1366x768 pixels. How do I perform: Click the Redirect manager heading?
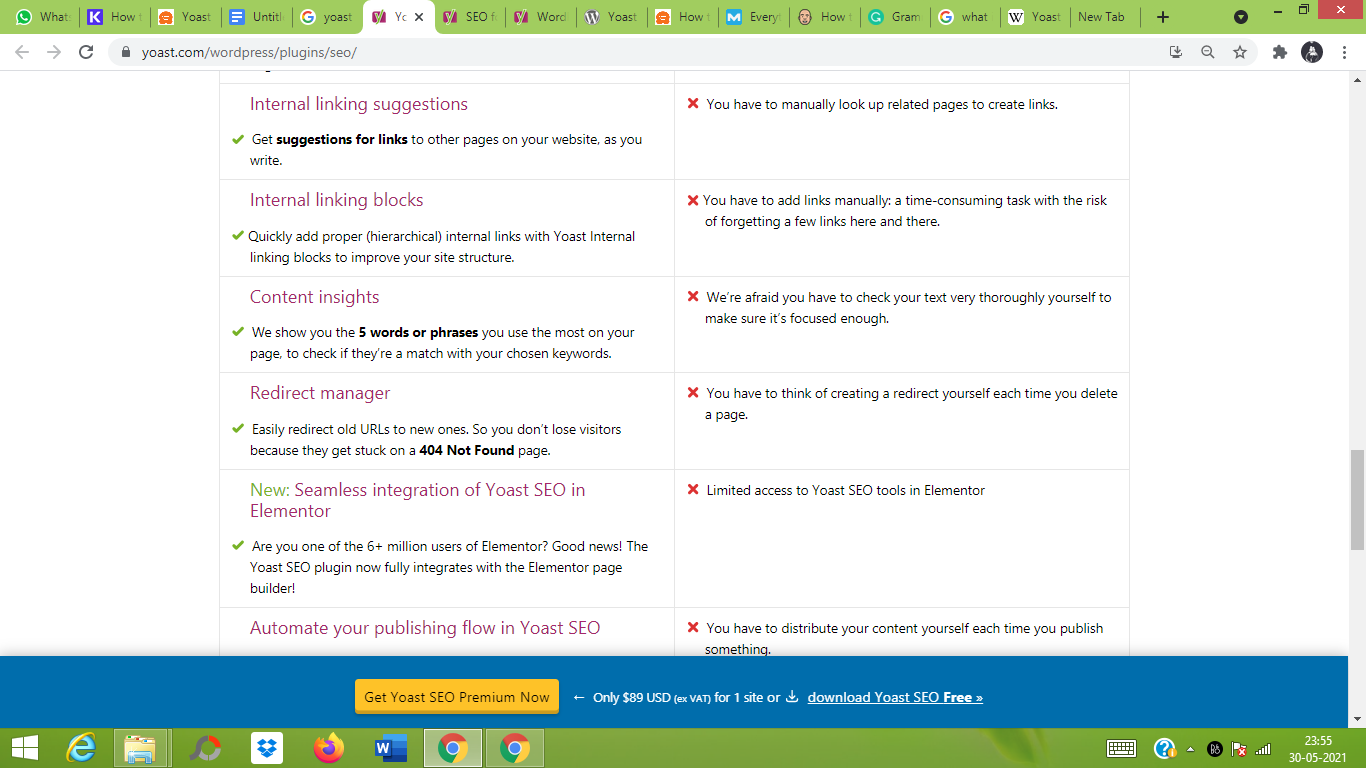tap(320, 393)
